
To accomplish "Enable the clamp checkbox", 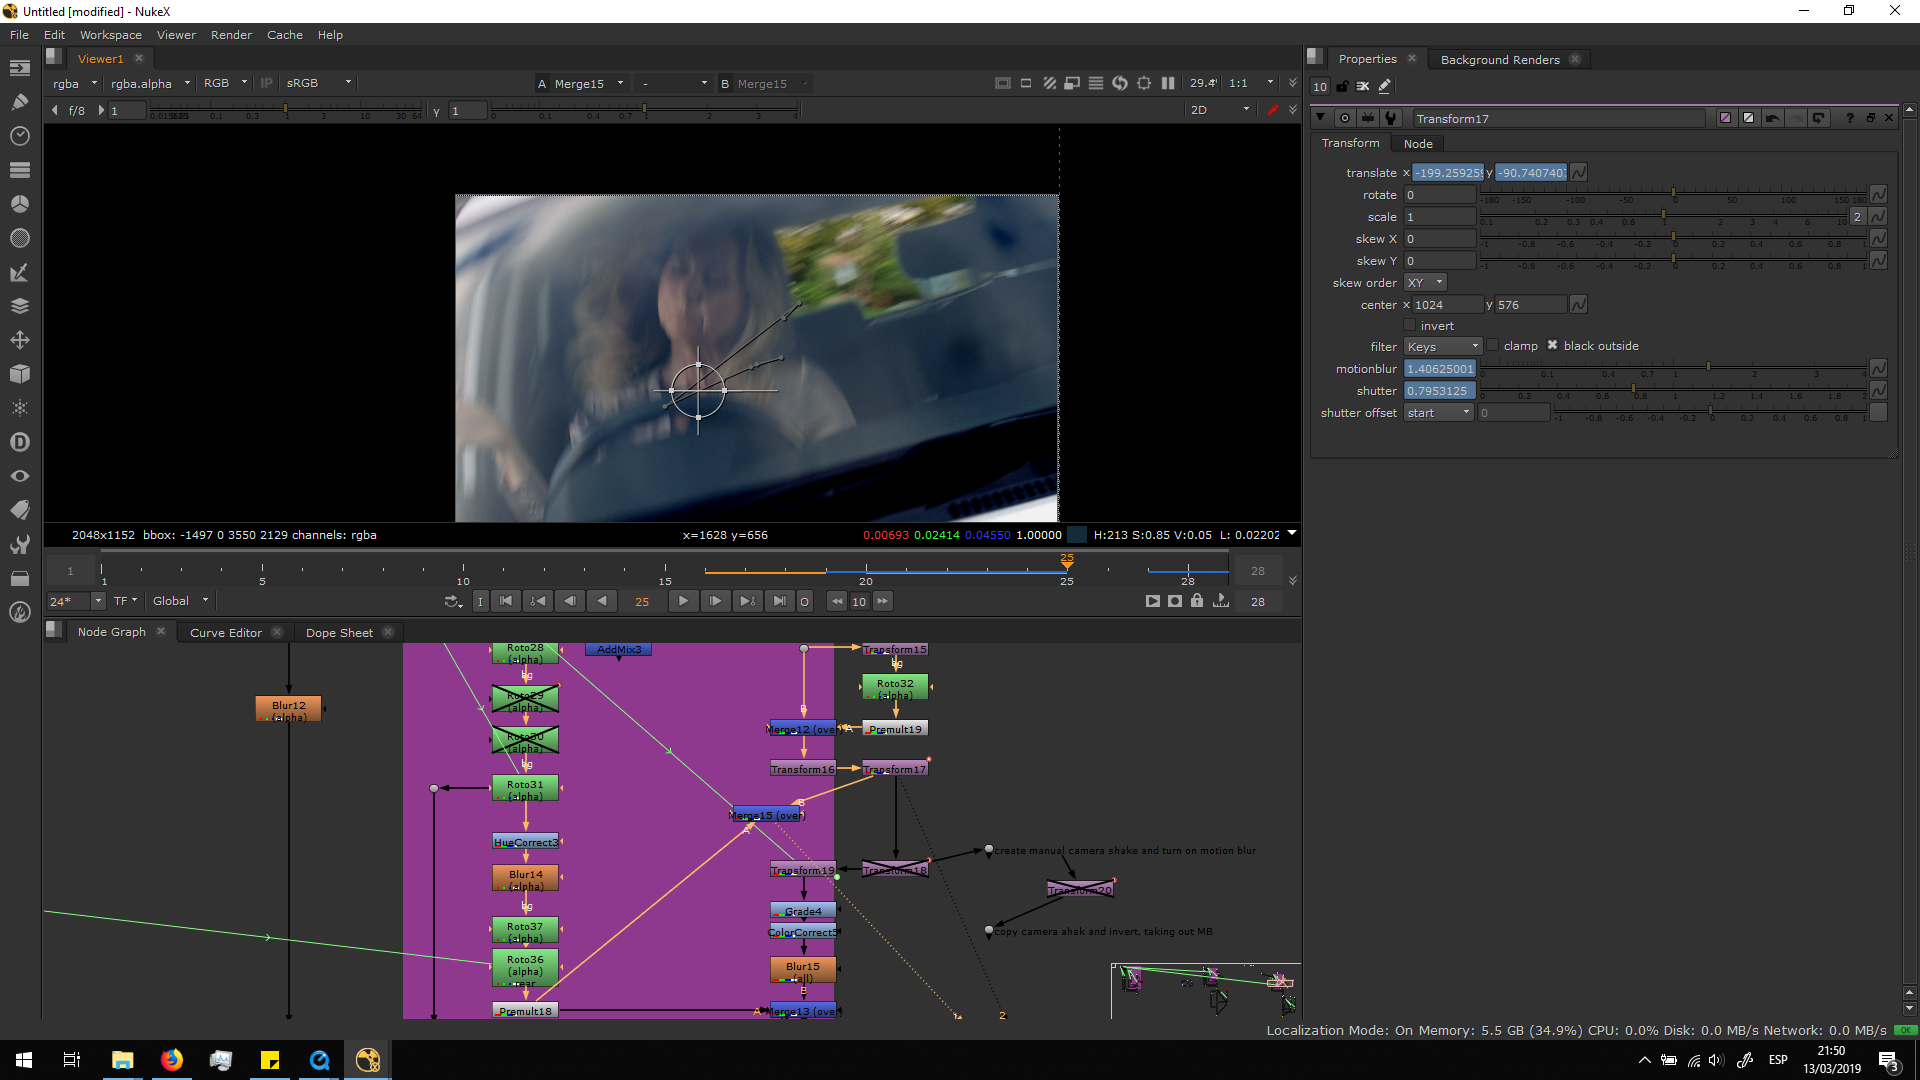I will click(x=1493, y=345).
